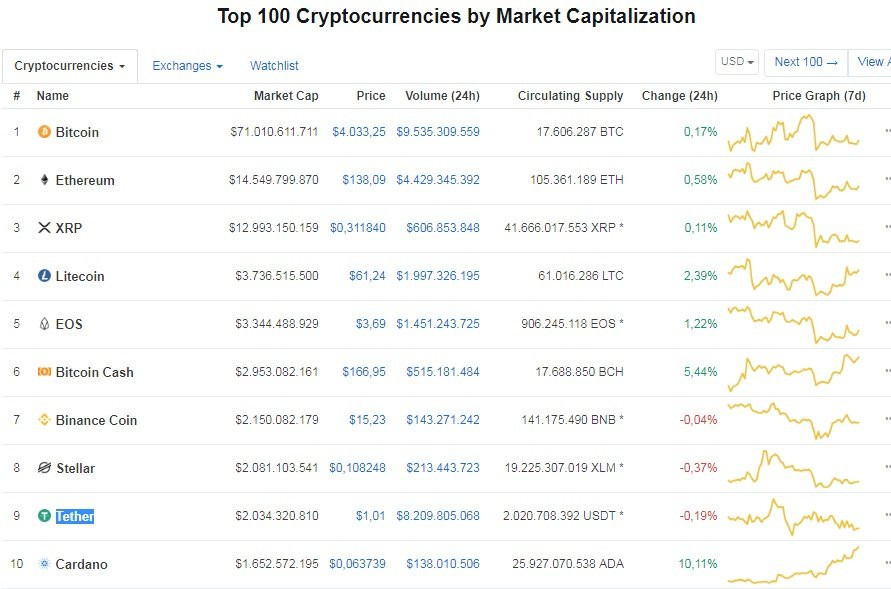Sort table by Market Cap column
The height and width of the screenshot is (589, 891).
tap(286, 96)
